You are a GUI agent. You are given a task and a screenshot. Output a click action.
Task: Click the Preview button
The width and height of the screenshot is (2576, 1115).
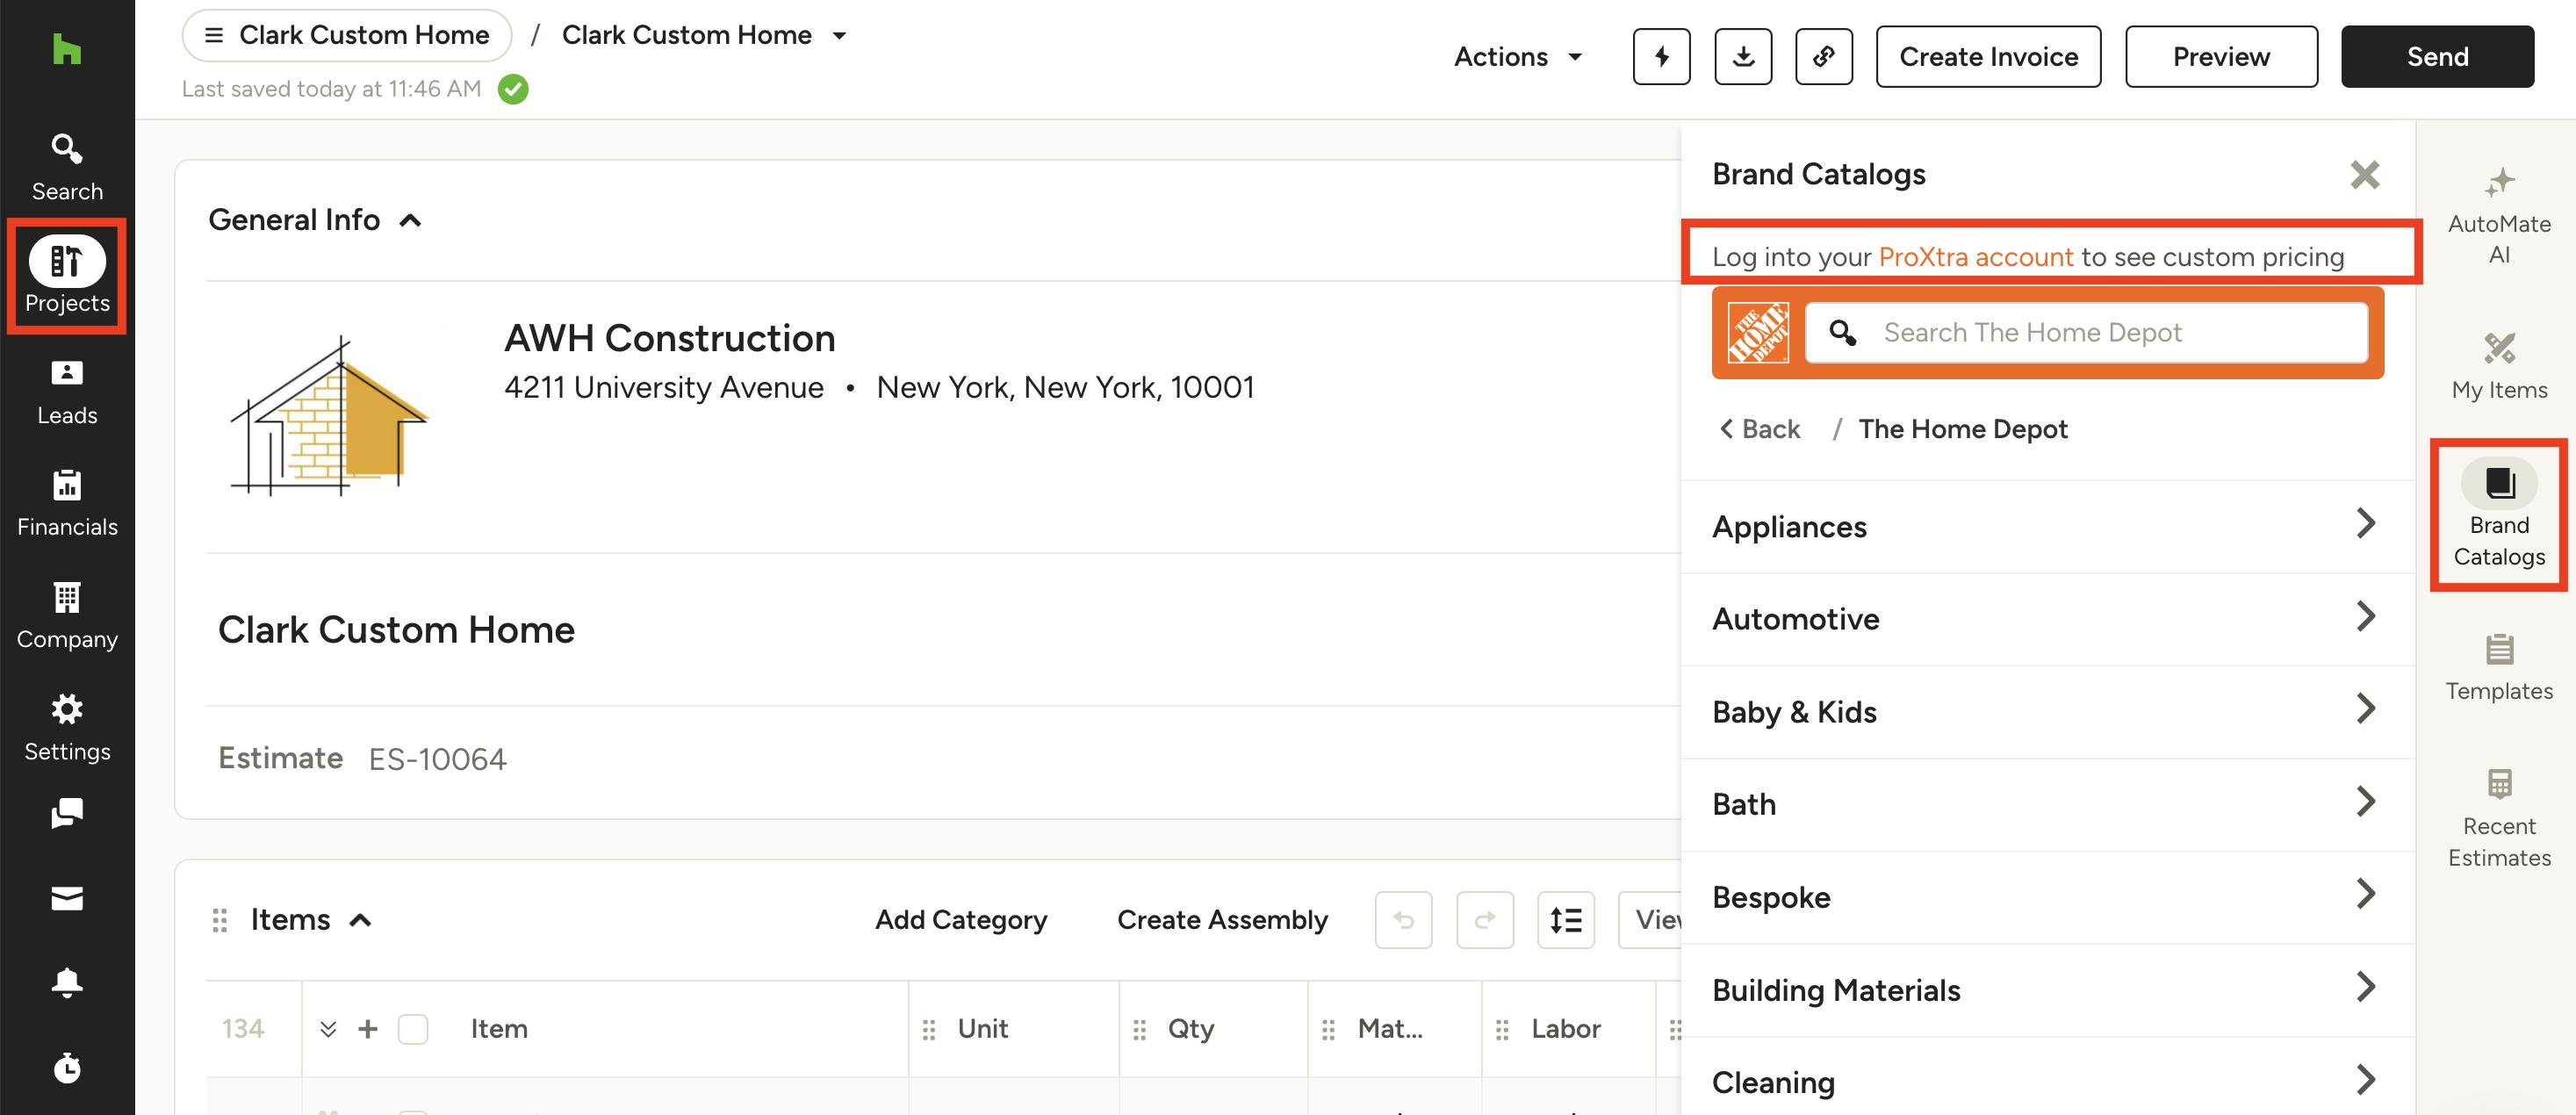point(2221,57)
